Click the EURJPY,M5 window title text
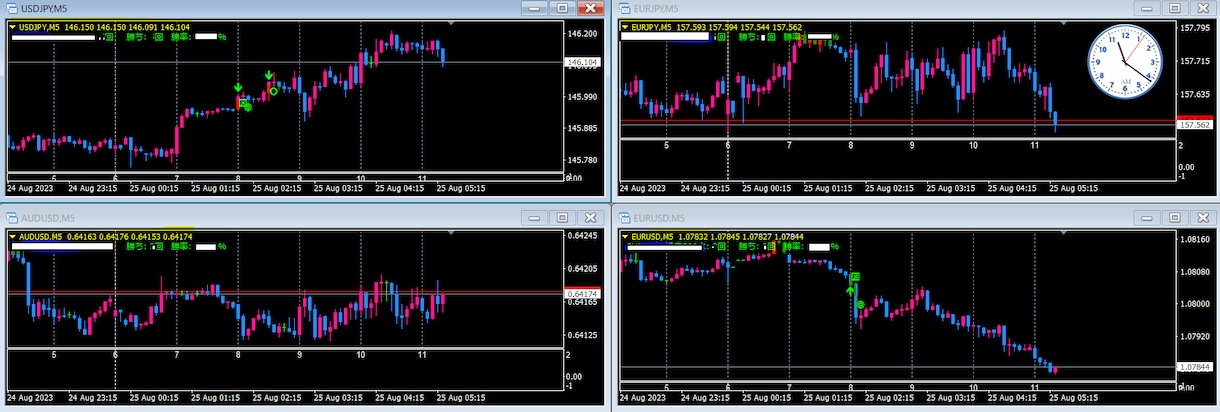 [x=654, y=8]
